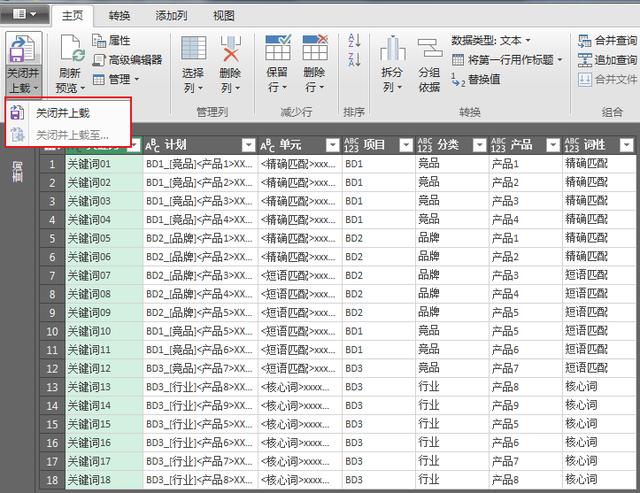Click the 删除行 remove rows icon

315,48
